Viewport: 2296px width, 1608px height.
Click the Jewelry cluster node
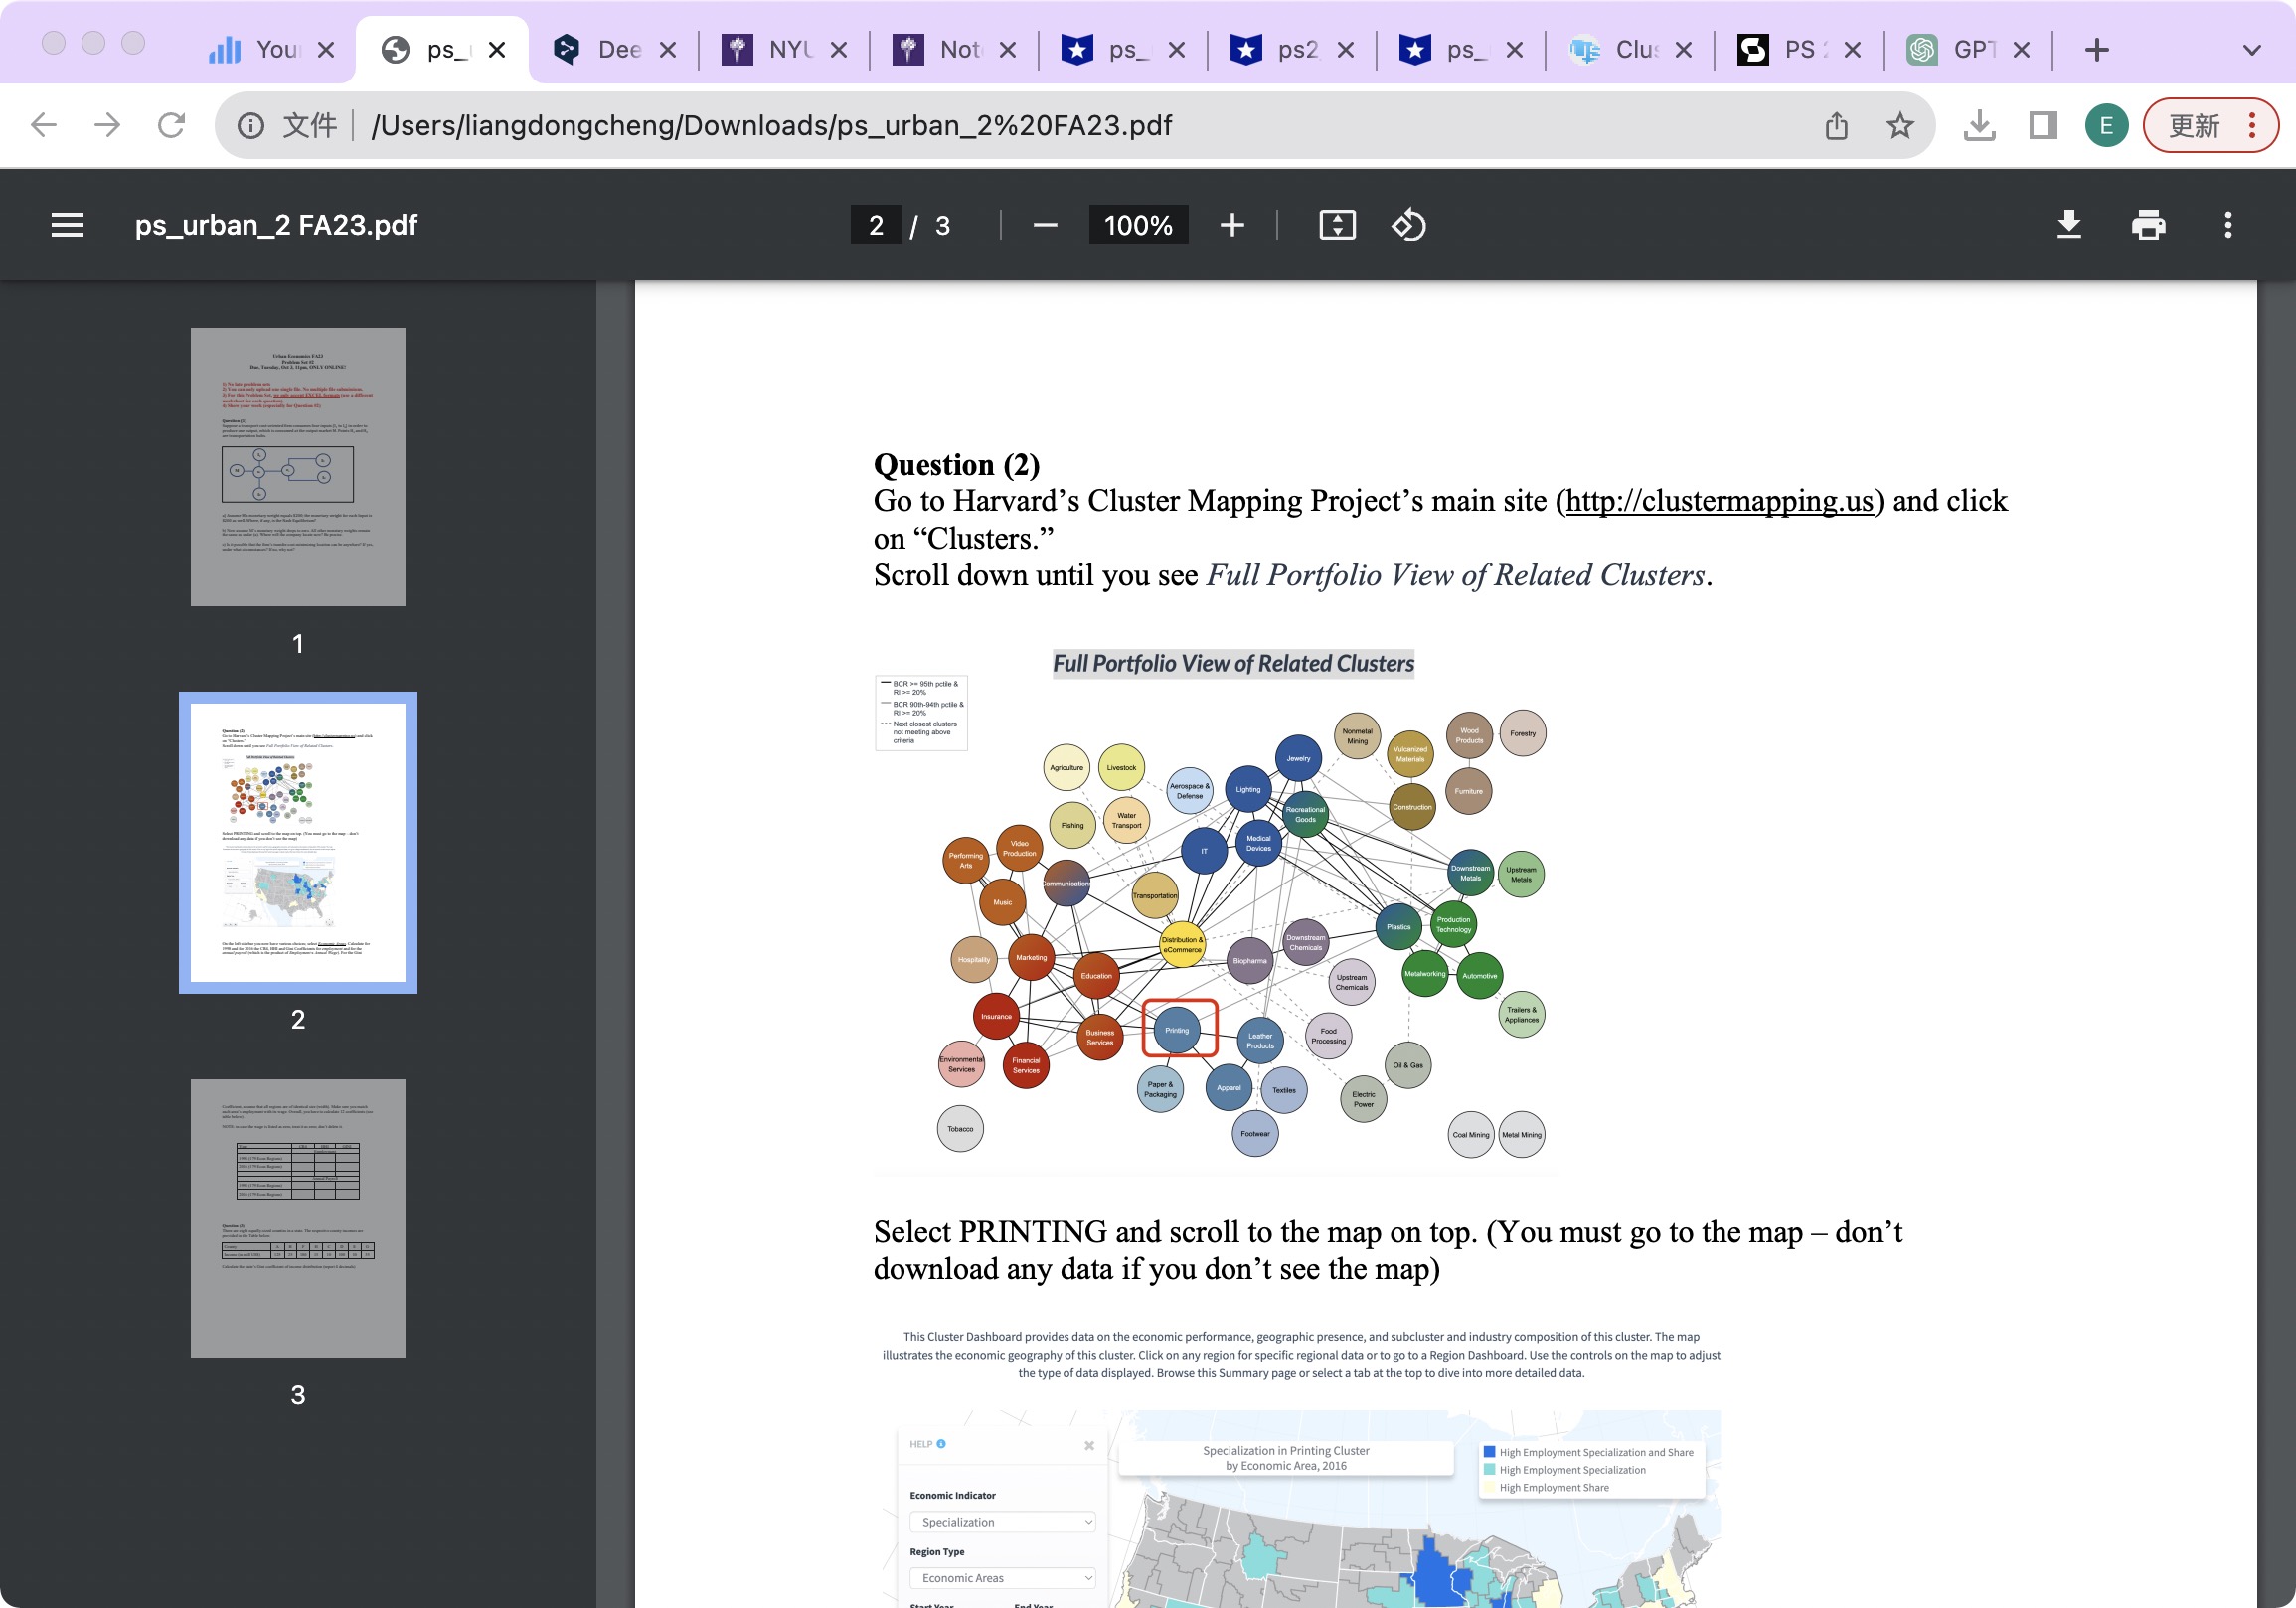pyautogui.click(x=1298, y=758)
